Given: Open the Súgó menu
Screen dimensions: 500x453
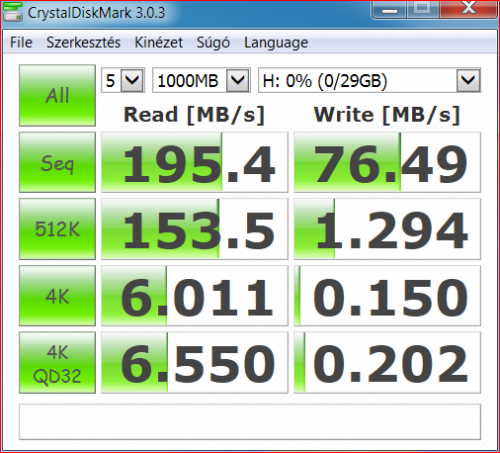Looking at the screenshot, I should 213,43.
